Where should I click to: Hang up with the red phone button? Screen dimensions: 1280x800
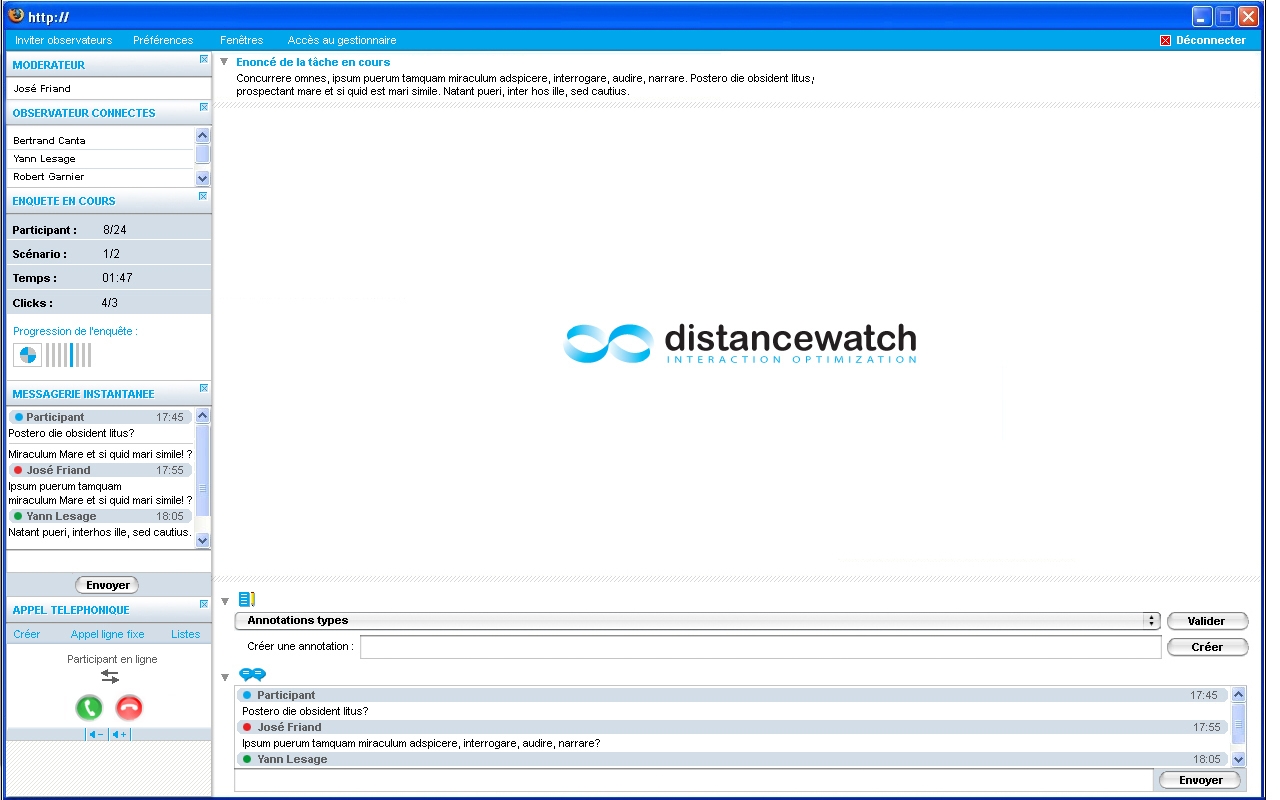click(x=129, y=708)
